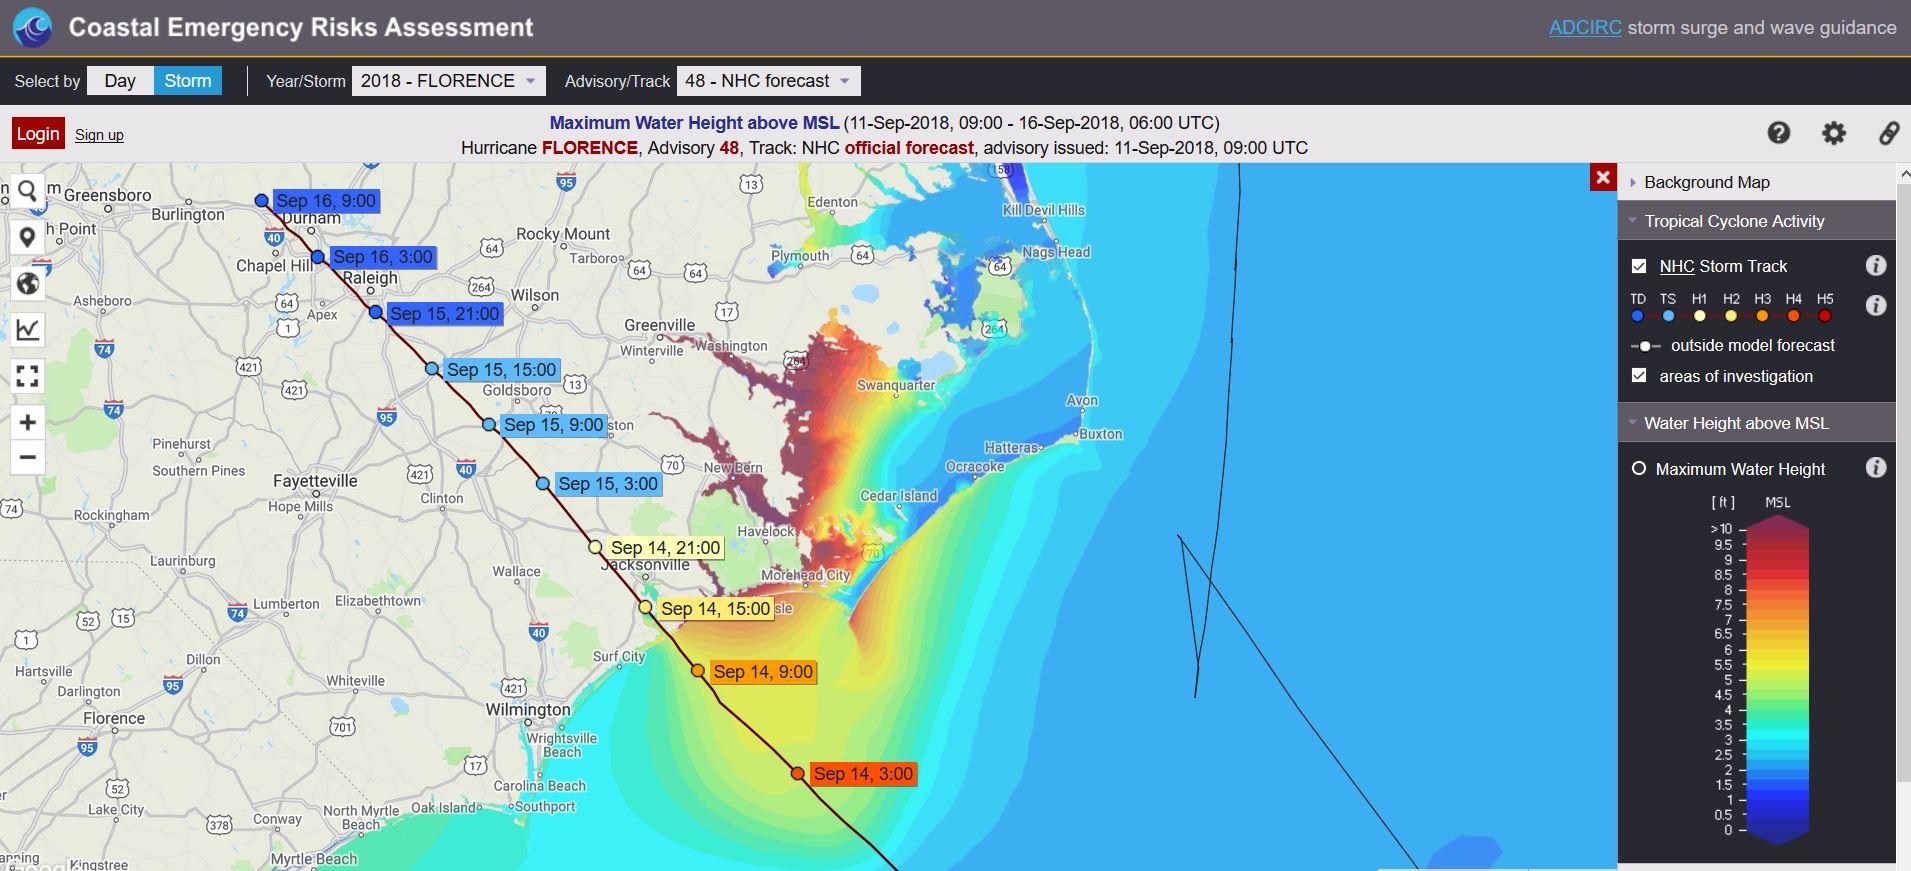Click the share link chain icon
The width and height of the screenshot is (1911, 871).
(1889, 133)
